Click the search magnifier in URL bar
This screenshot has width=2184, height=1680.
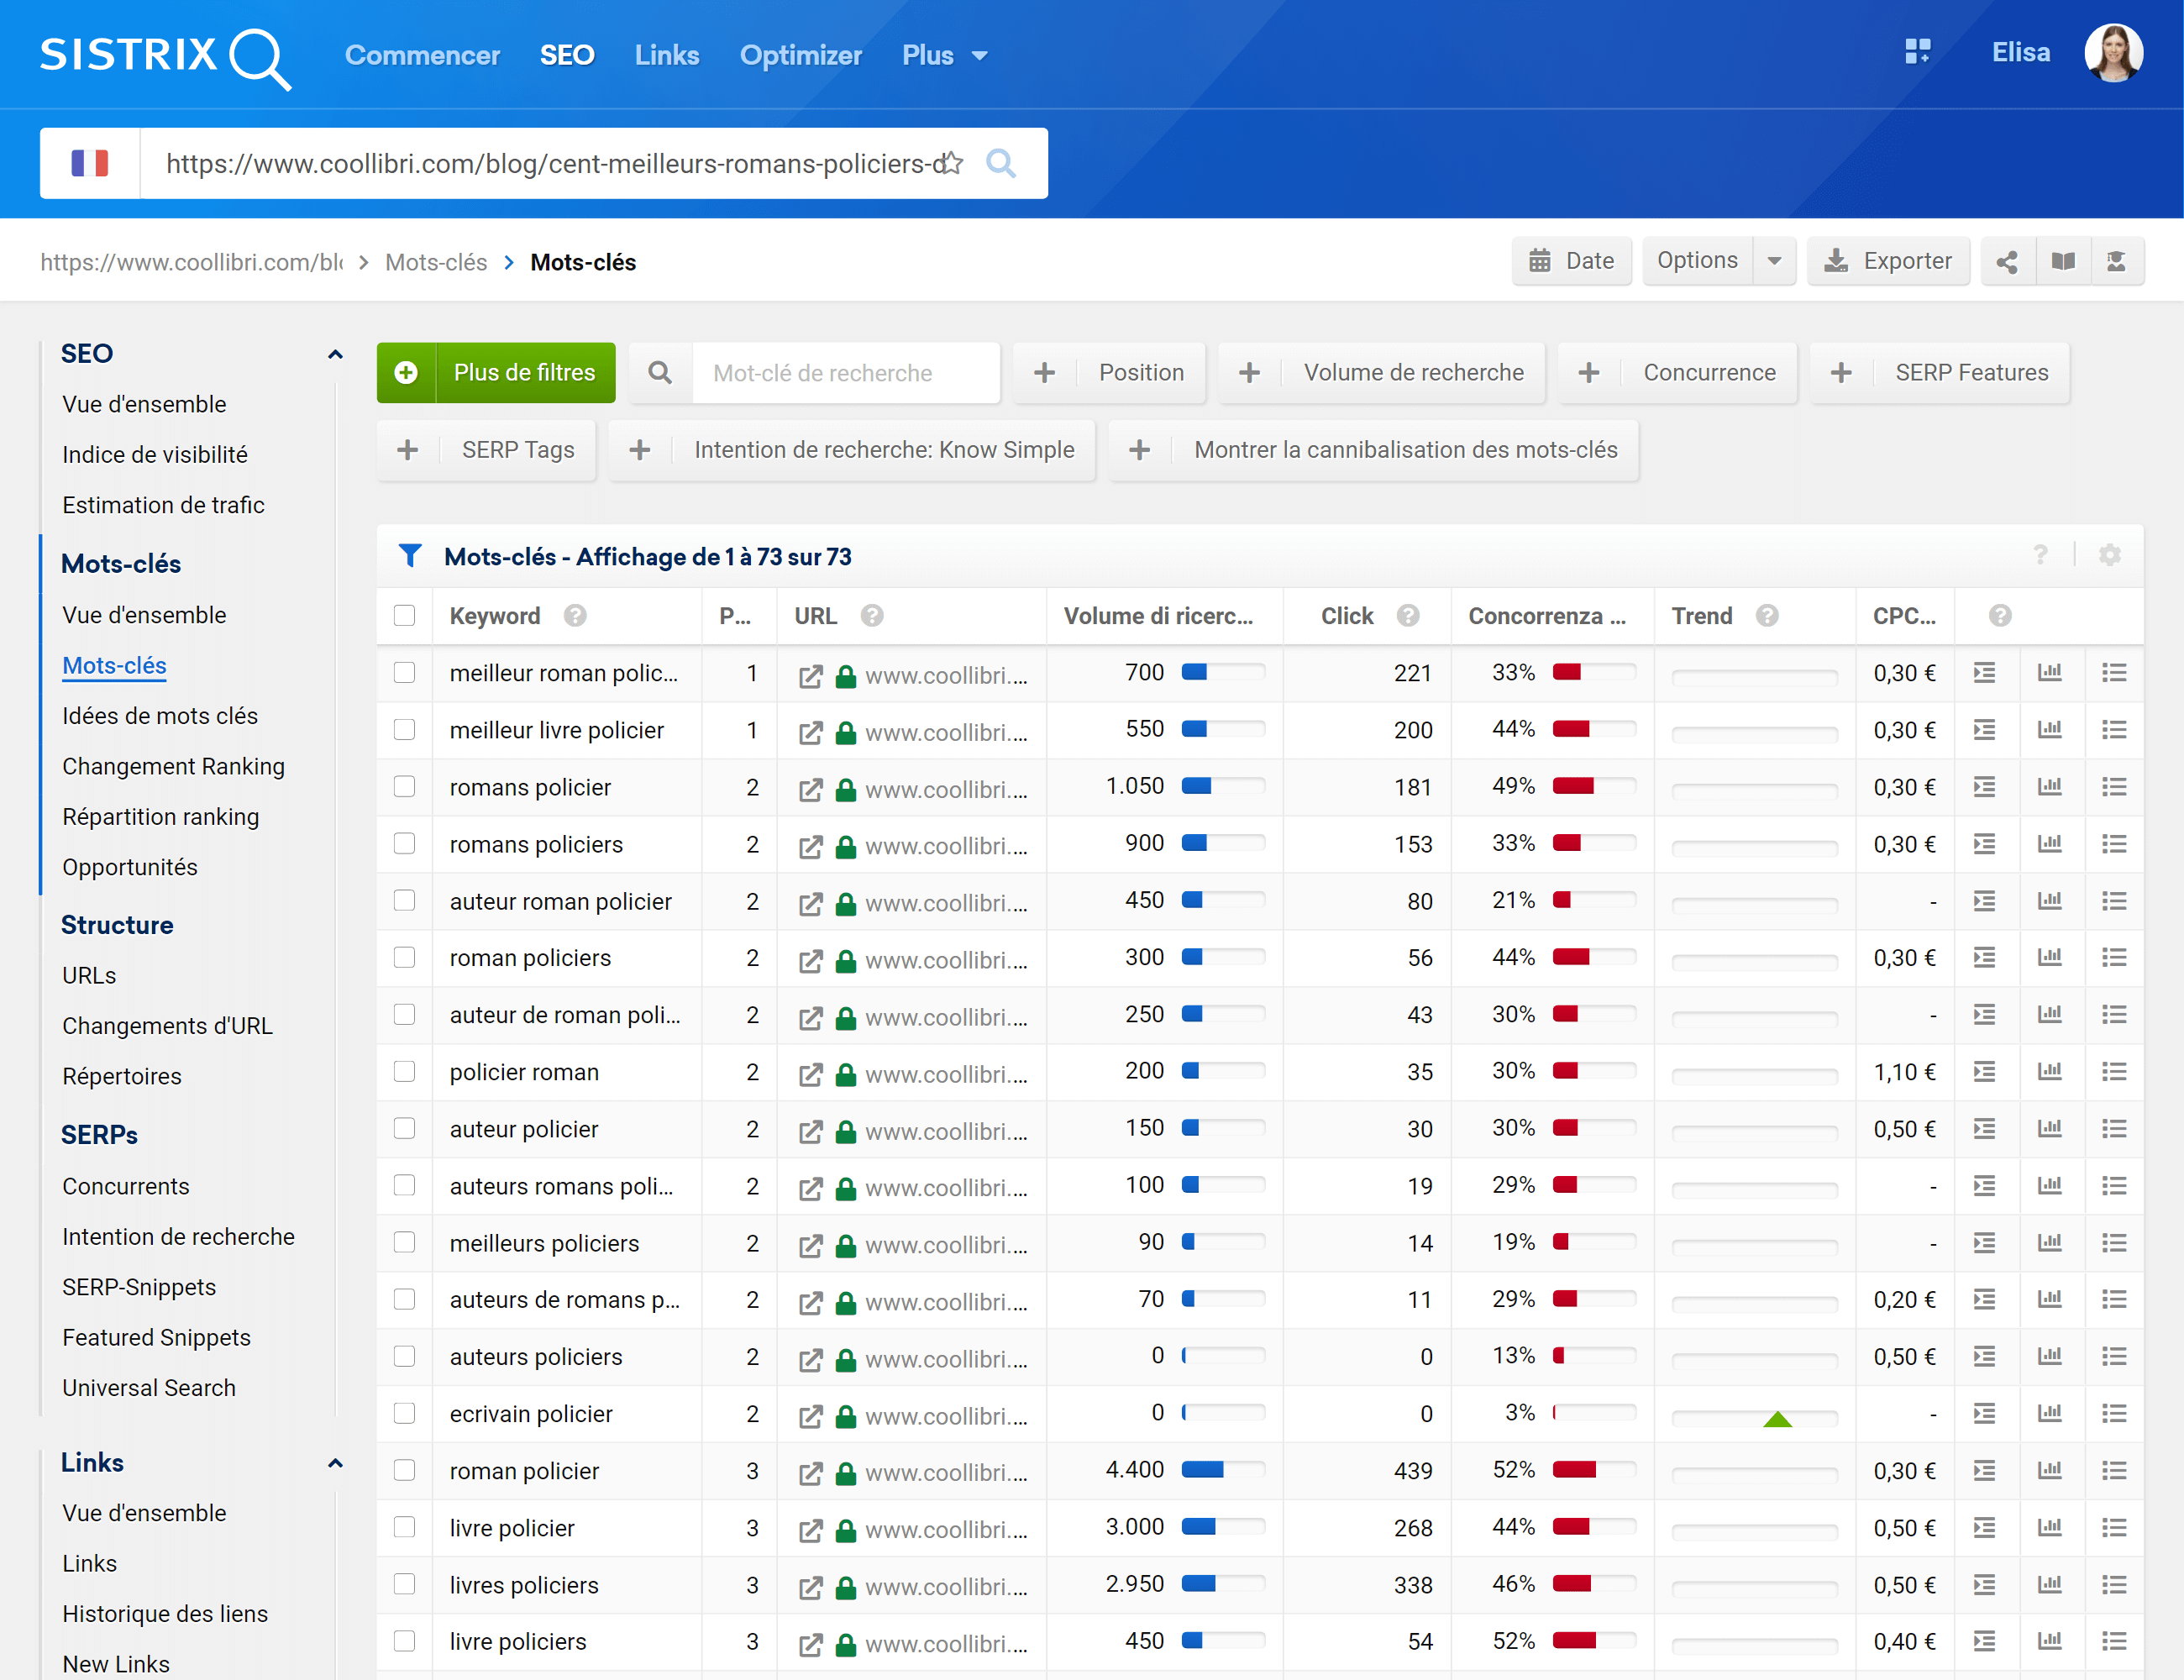(x=1001, y=163)
